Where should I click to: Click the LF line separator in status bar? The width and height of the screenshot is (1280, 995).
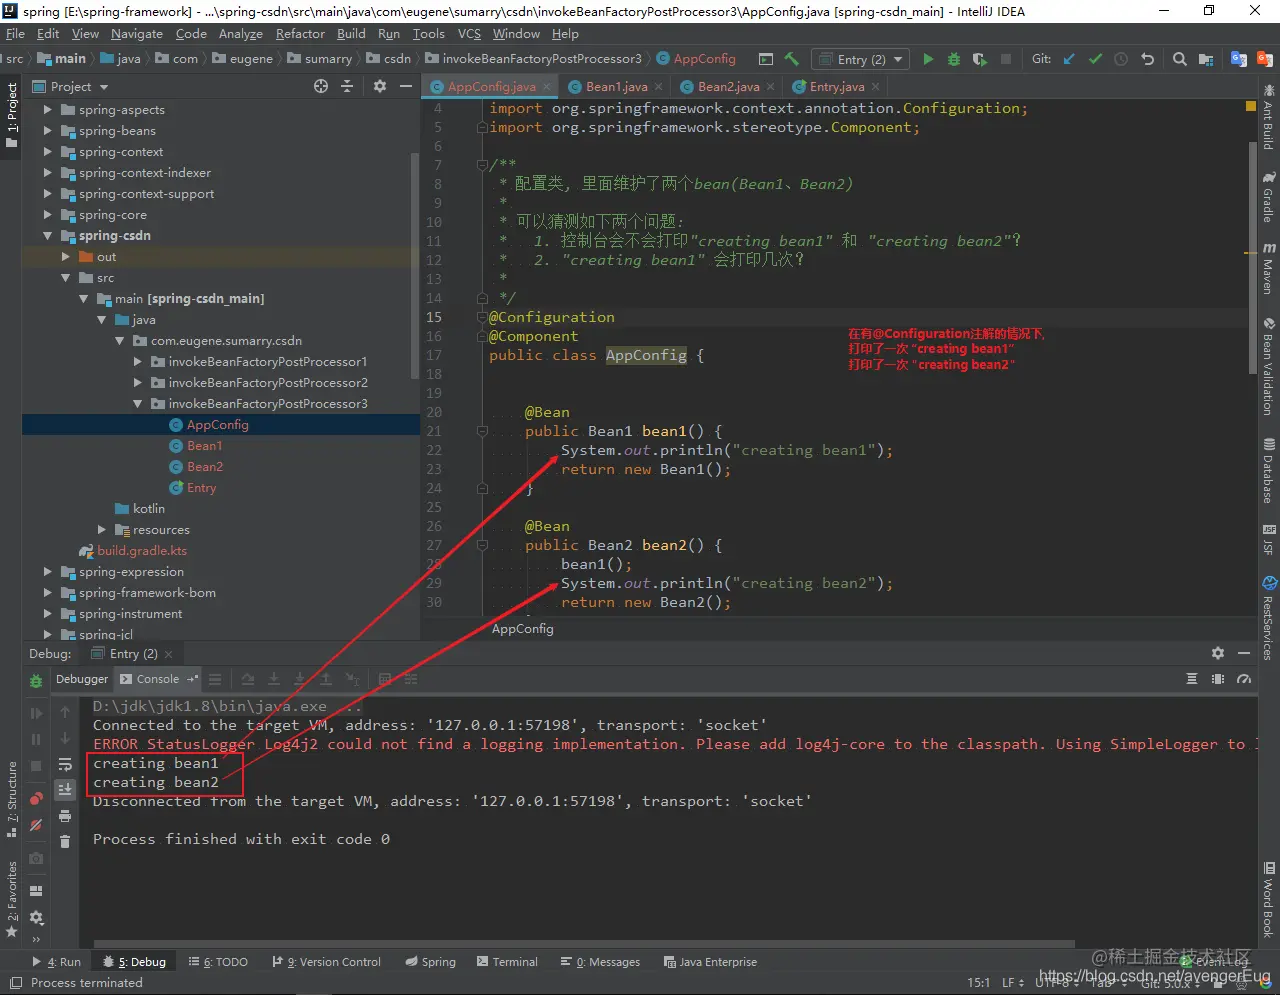pyautogui.click(x=1012, y=983)
